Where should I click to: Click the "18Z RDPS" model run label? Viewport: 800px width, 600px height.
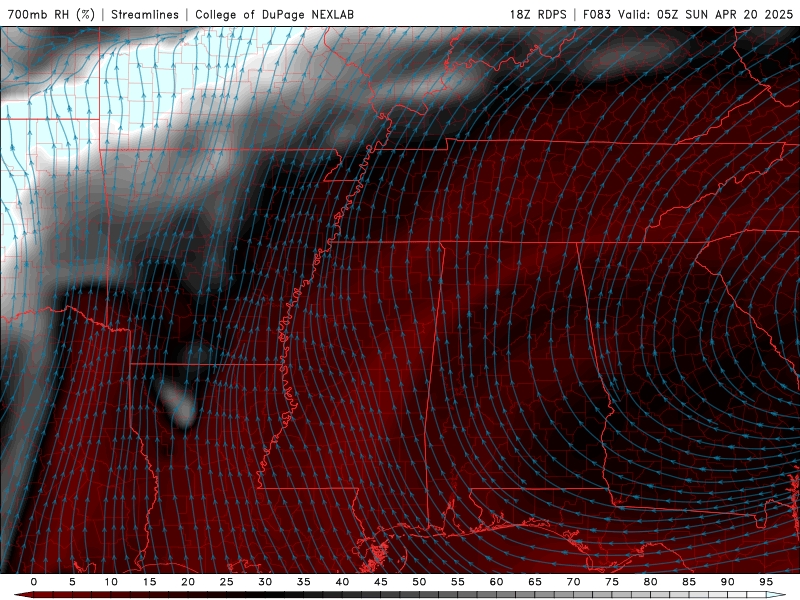point(538,14)
